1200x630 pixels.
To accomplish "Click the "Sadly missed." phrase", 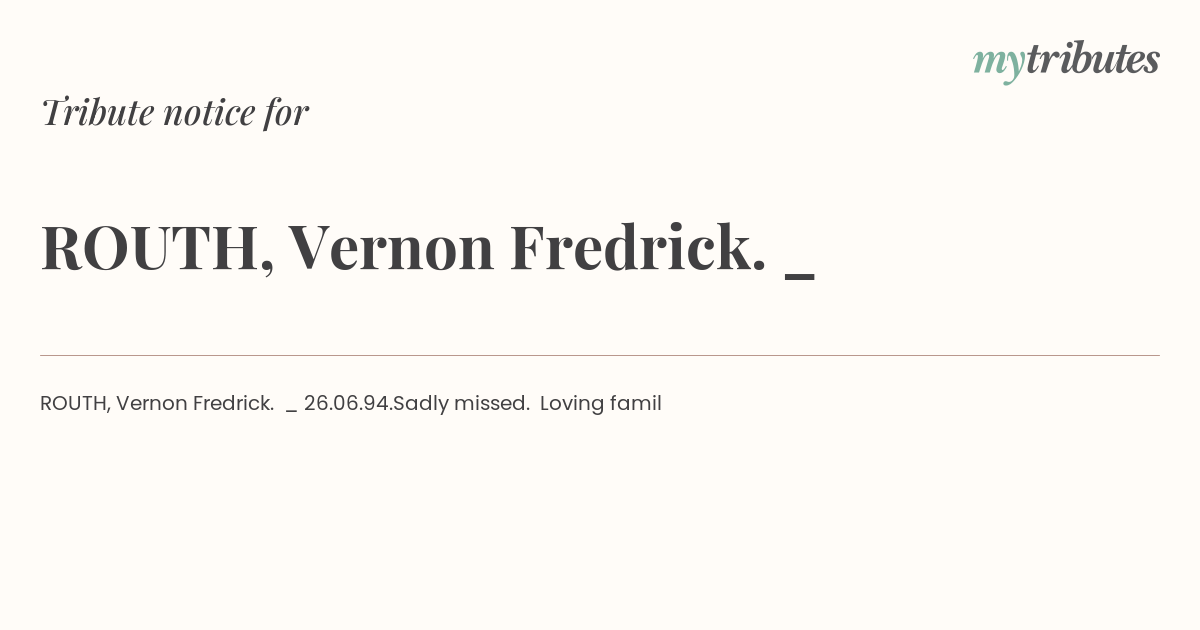I will [x=461, y=404].
